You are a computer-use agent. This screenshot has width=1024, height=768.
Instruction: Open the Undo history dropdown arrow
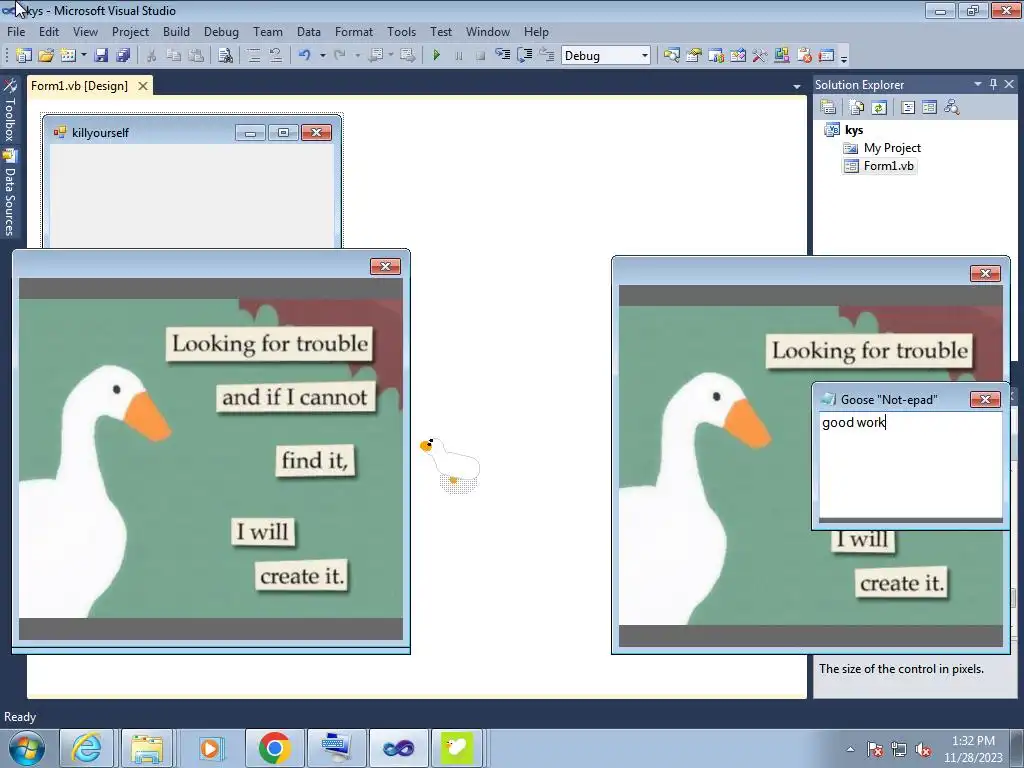click(323, 56)
